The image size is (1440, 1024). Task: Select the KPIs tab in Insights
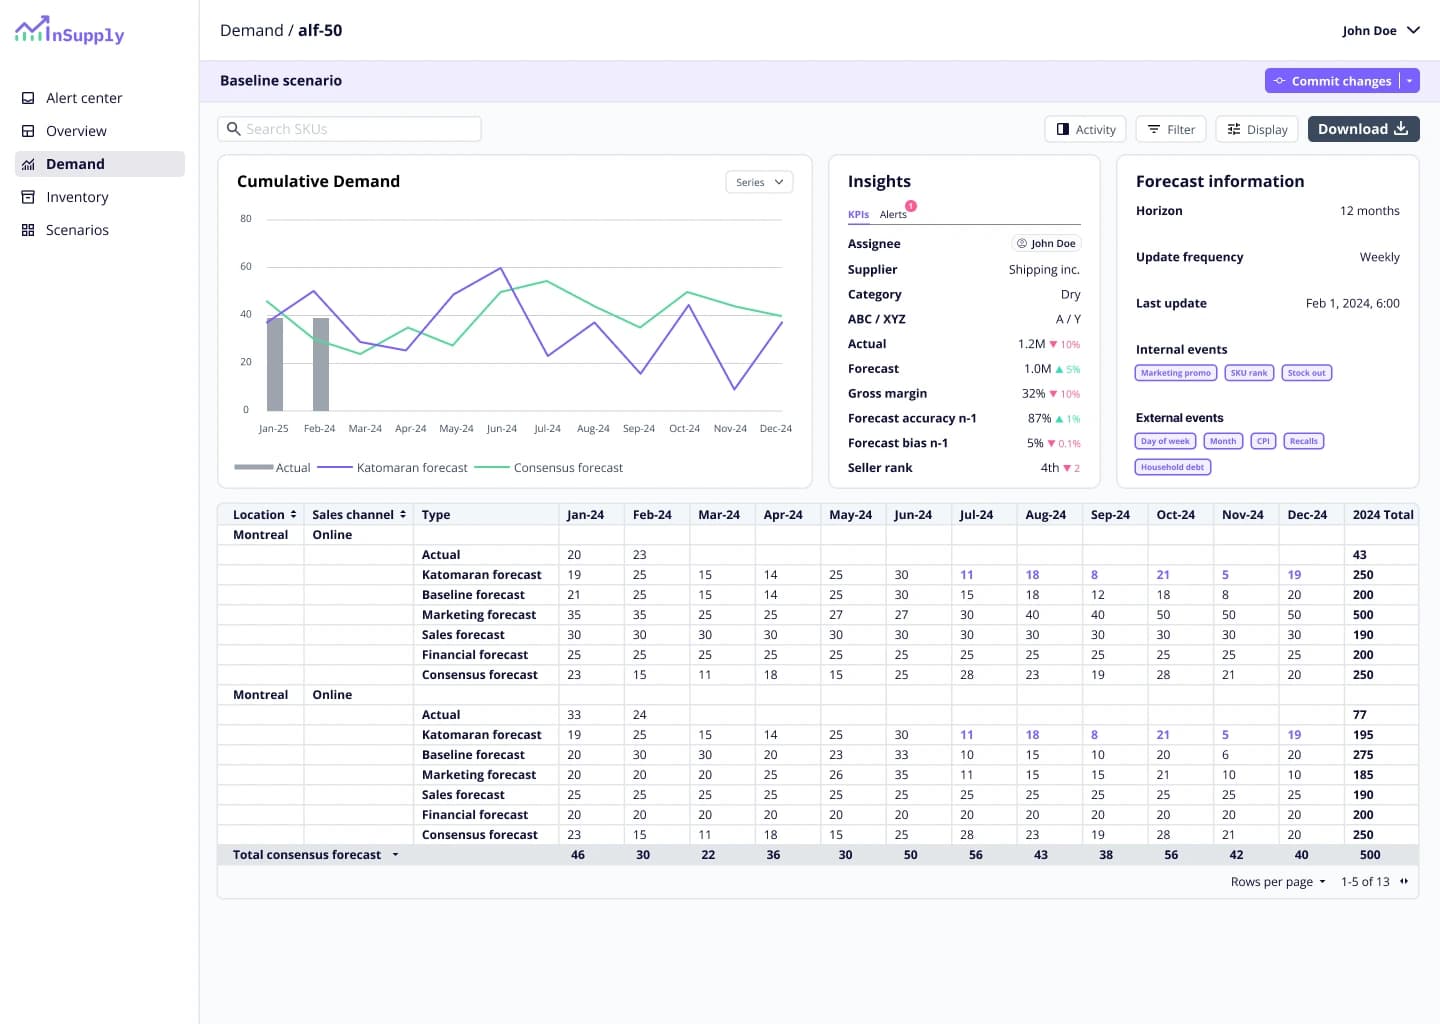pyautogui.click(x=858, y=214)
